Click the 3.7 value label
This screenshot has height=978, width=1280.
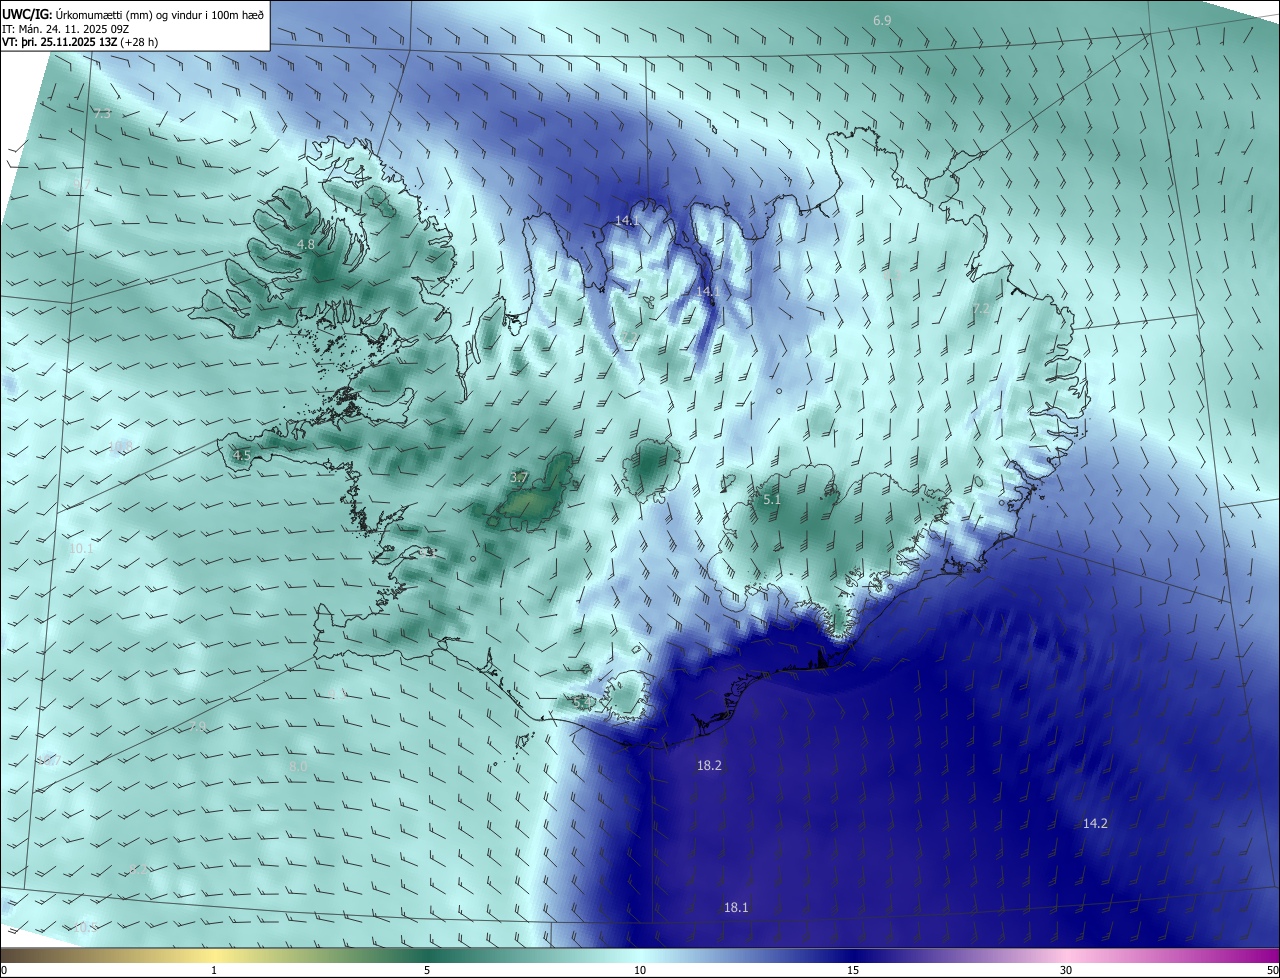point(519,478)
